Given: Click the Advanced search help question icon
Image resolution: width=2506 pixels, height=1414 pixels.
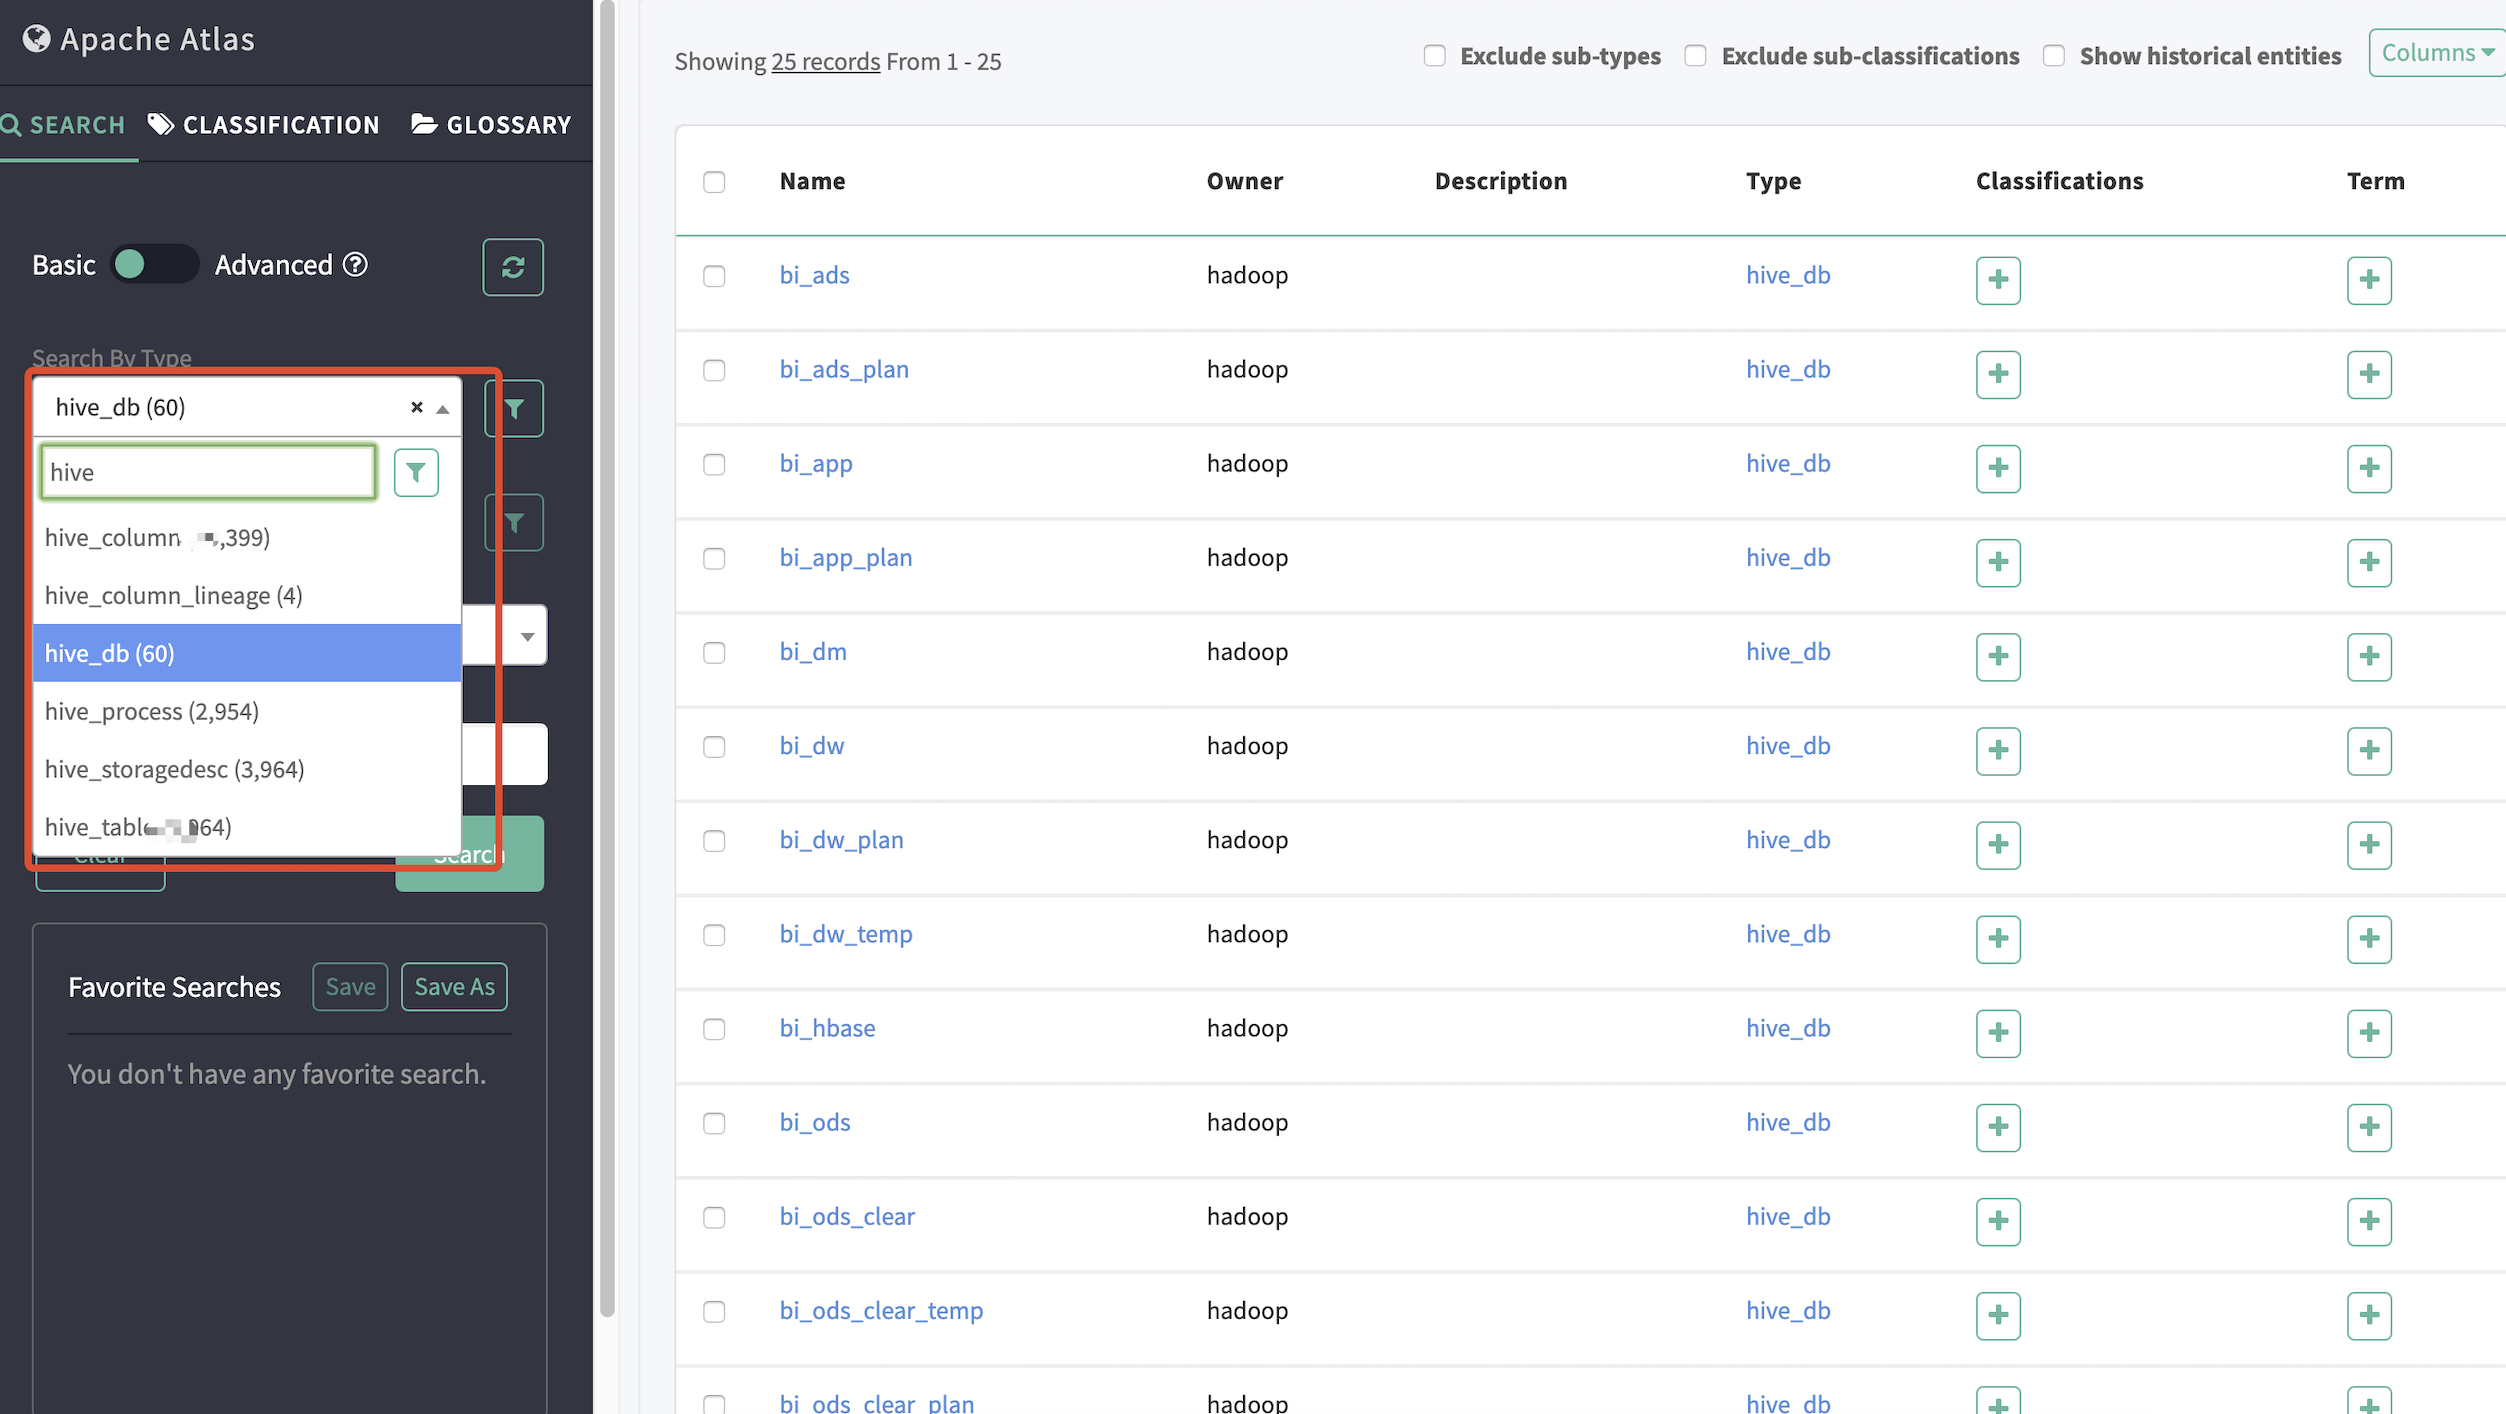Looking at the screenshot, I should pyautogui.click(x=355, y=265).
